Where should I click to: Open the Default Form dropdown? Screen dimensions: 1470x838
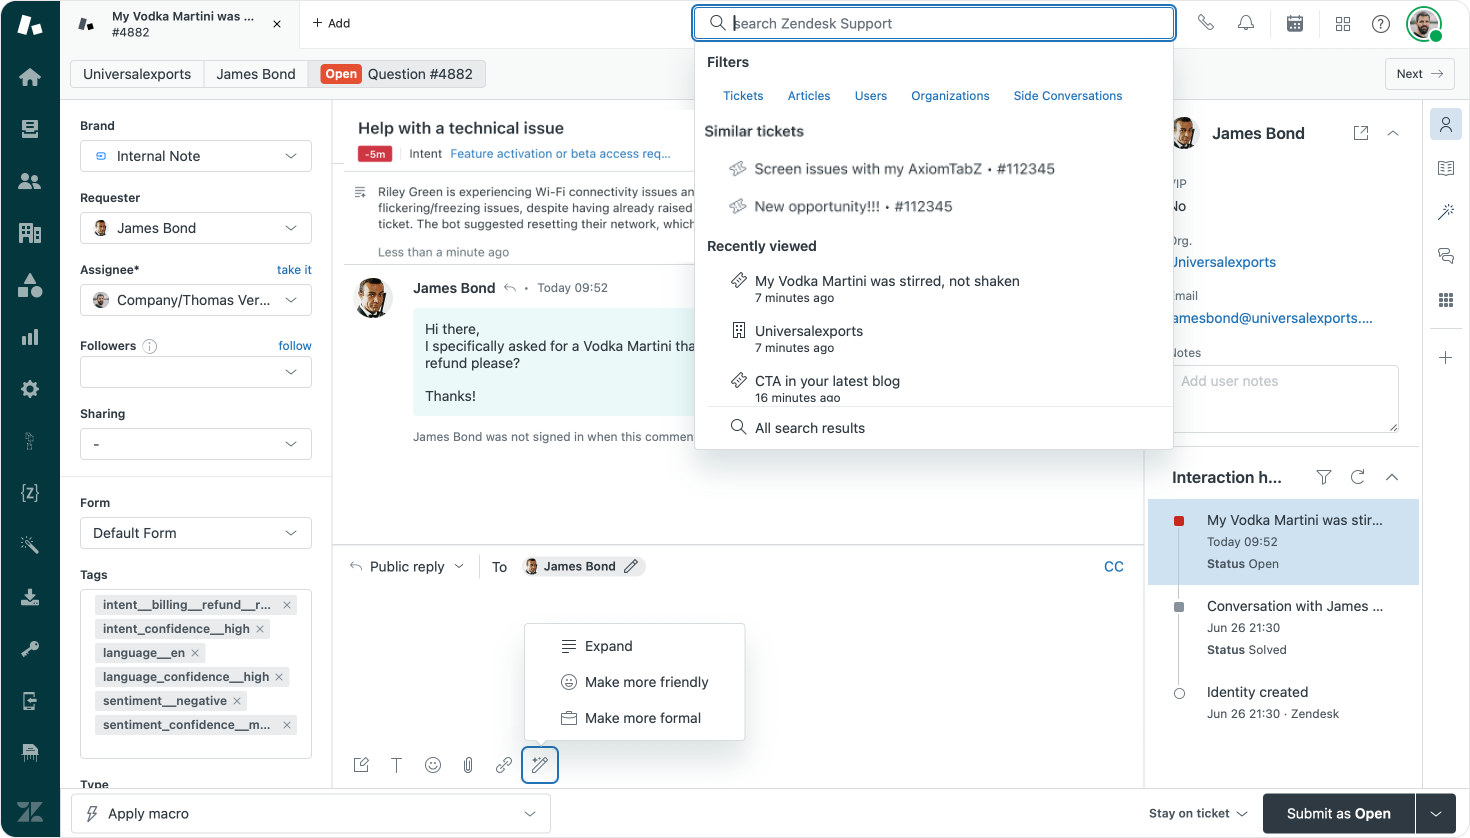coord(196,533)
